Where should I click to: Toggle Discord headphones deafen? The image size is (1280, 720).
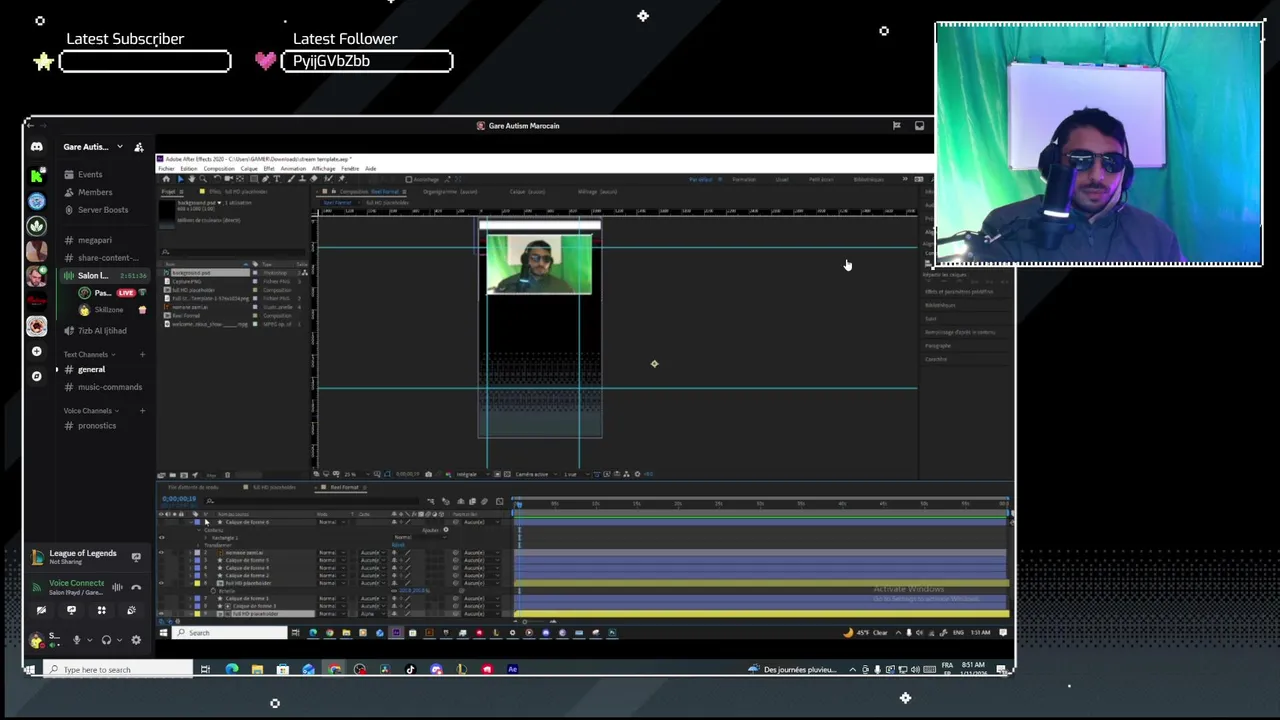[x=106, y=640]
